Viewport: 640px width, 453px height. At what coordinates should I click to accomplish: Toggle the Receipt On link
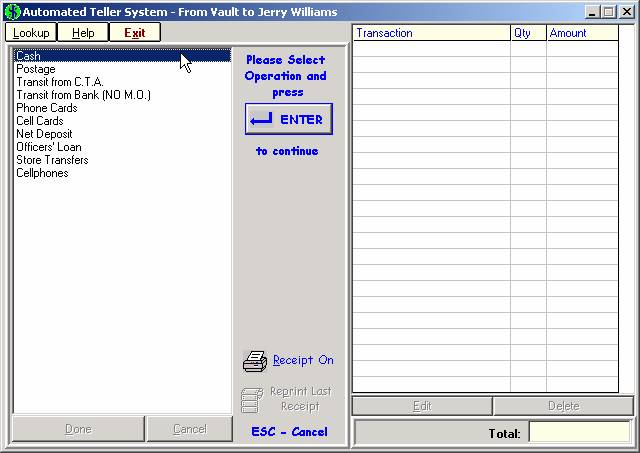(303, 360)
